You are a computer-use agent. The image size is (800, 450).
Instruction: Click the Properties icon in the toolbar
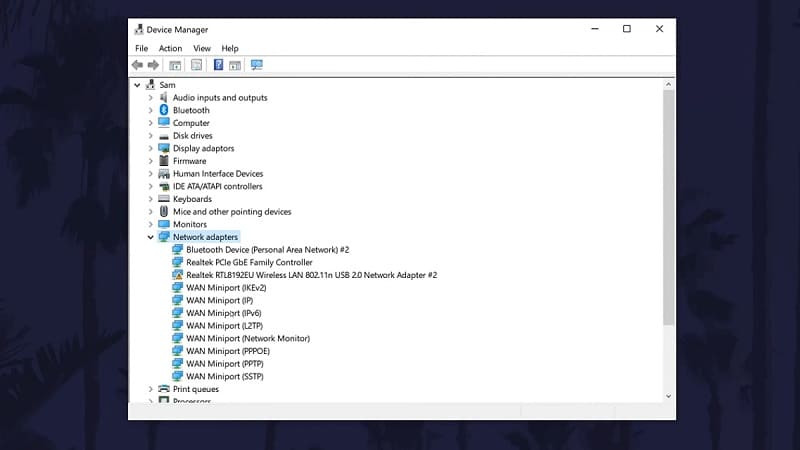pyautogui.click(x=197, y=65)
